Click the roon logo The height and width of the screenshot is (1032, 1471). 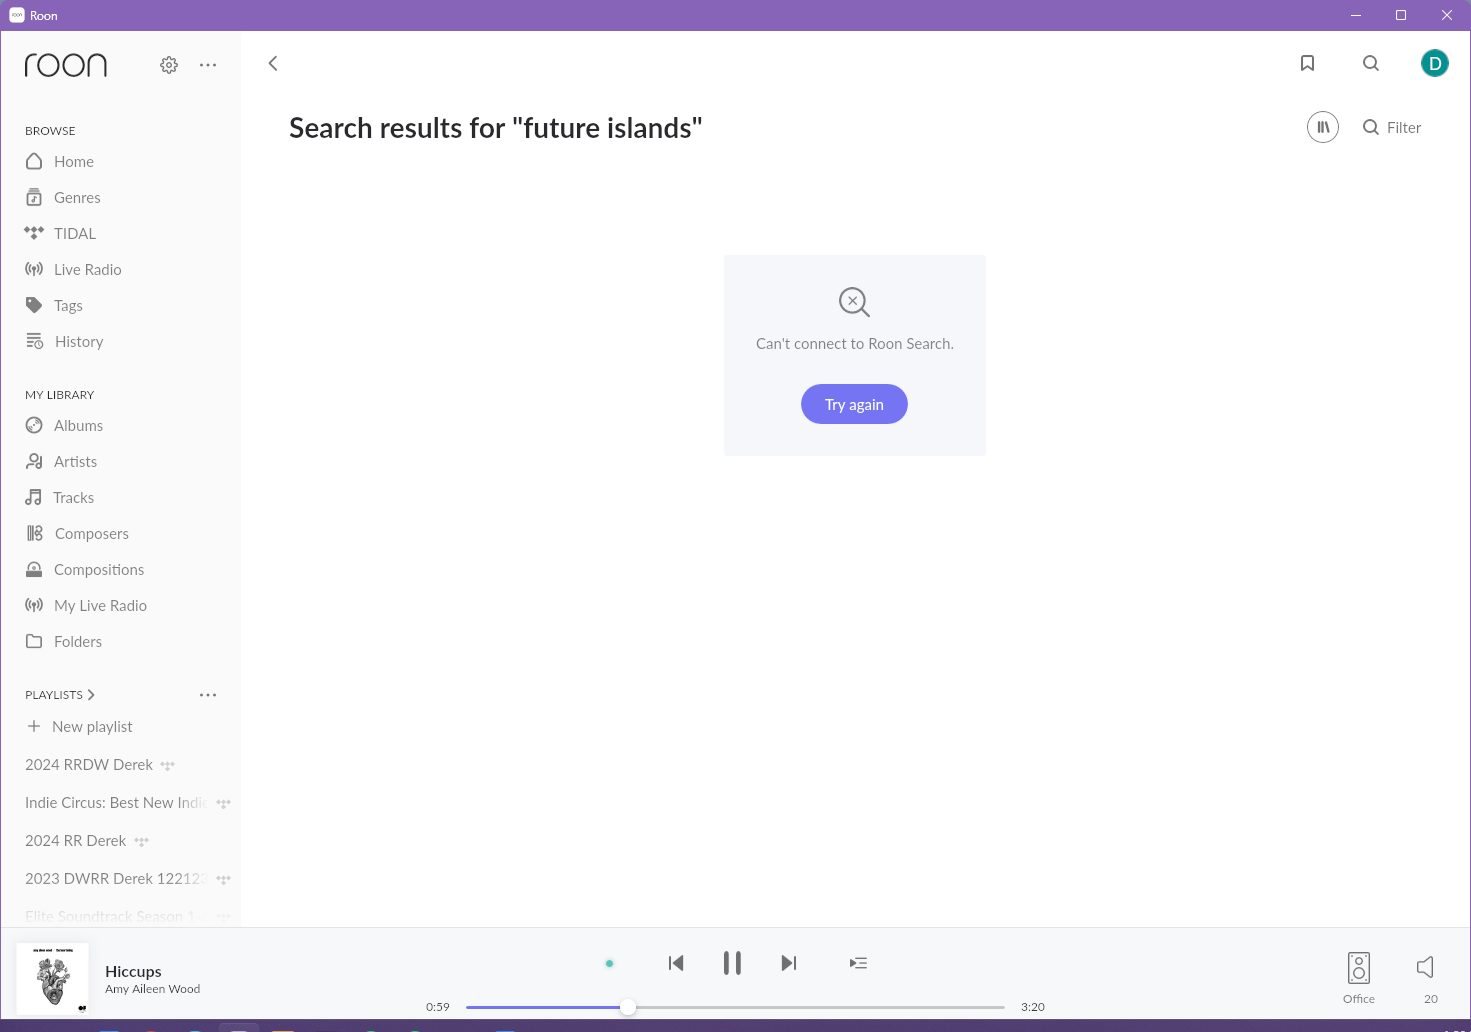pyautogui.click(x=66, y=65)
